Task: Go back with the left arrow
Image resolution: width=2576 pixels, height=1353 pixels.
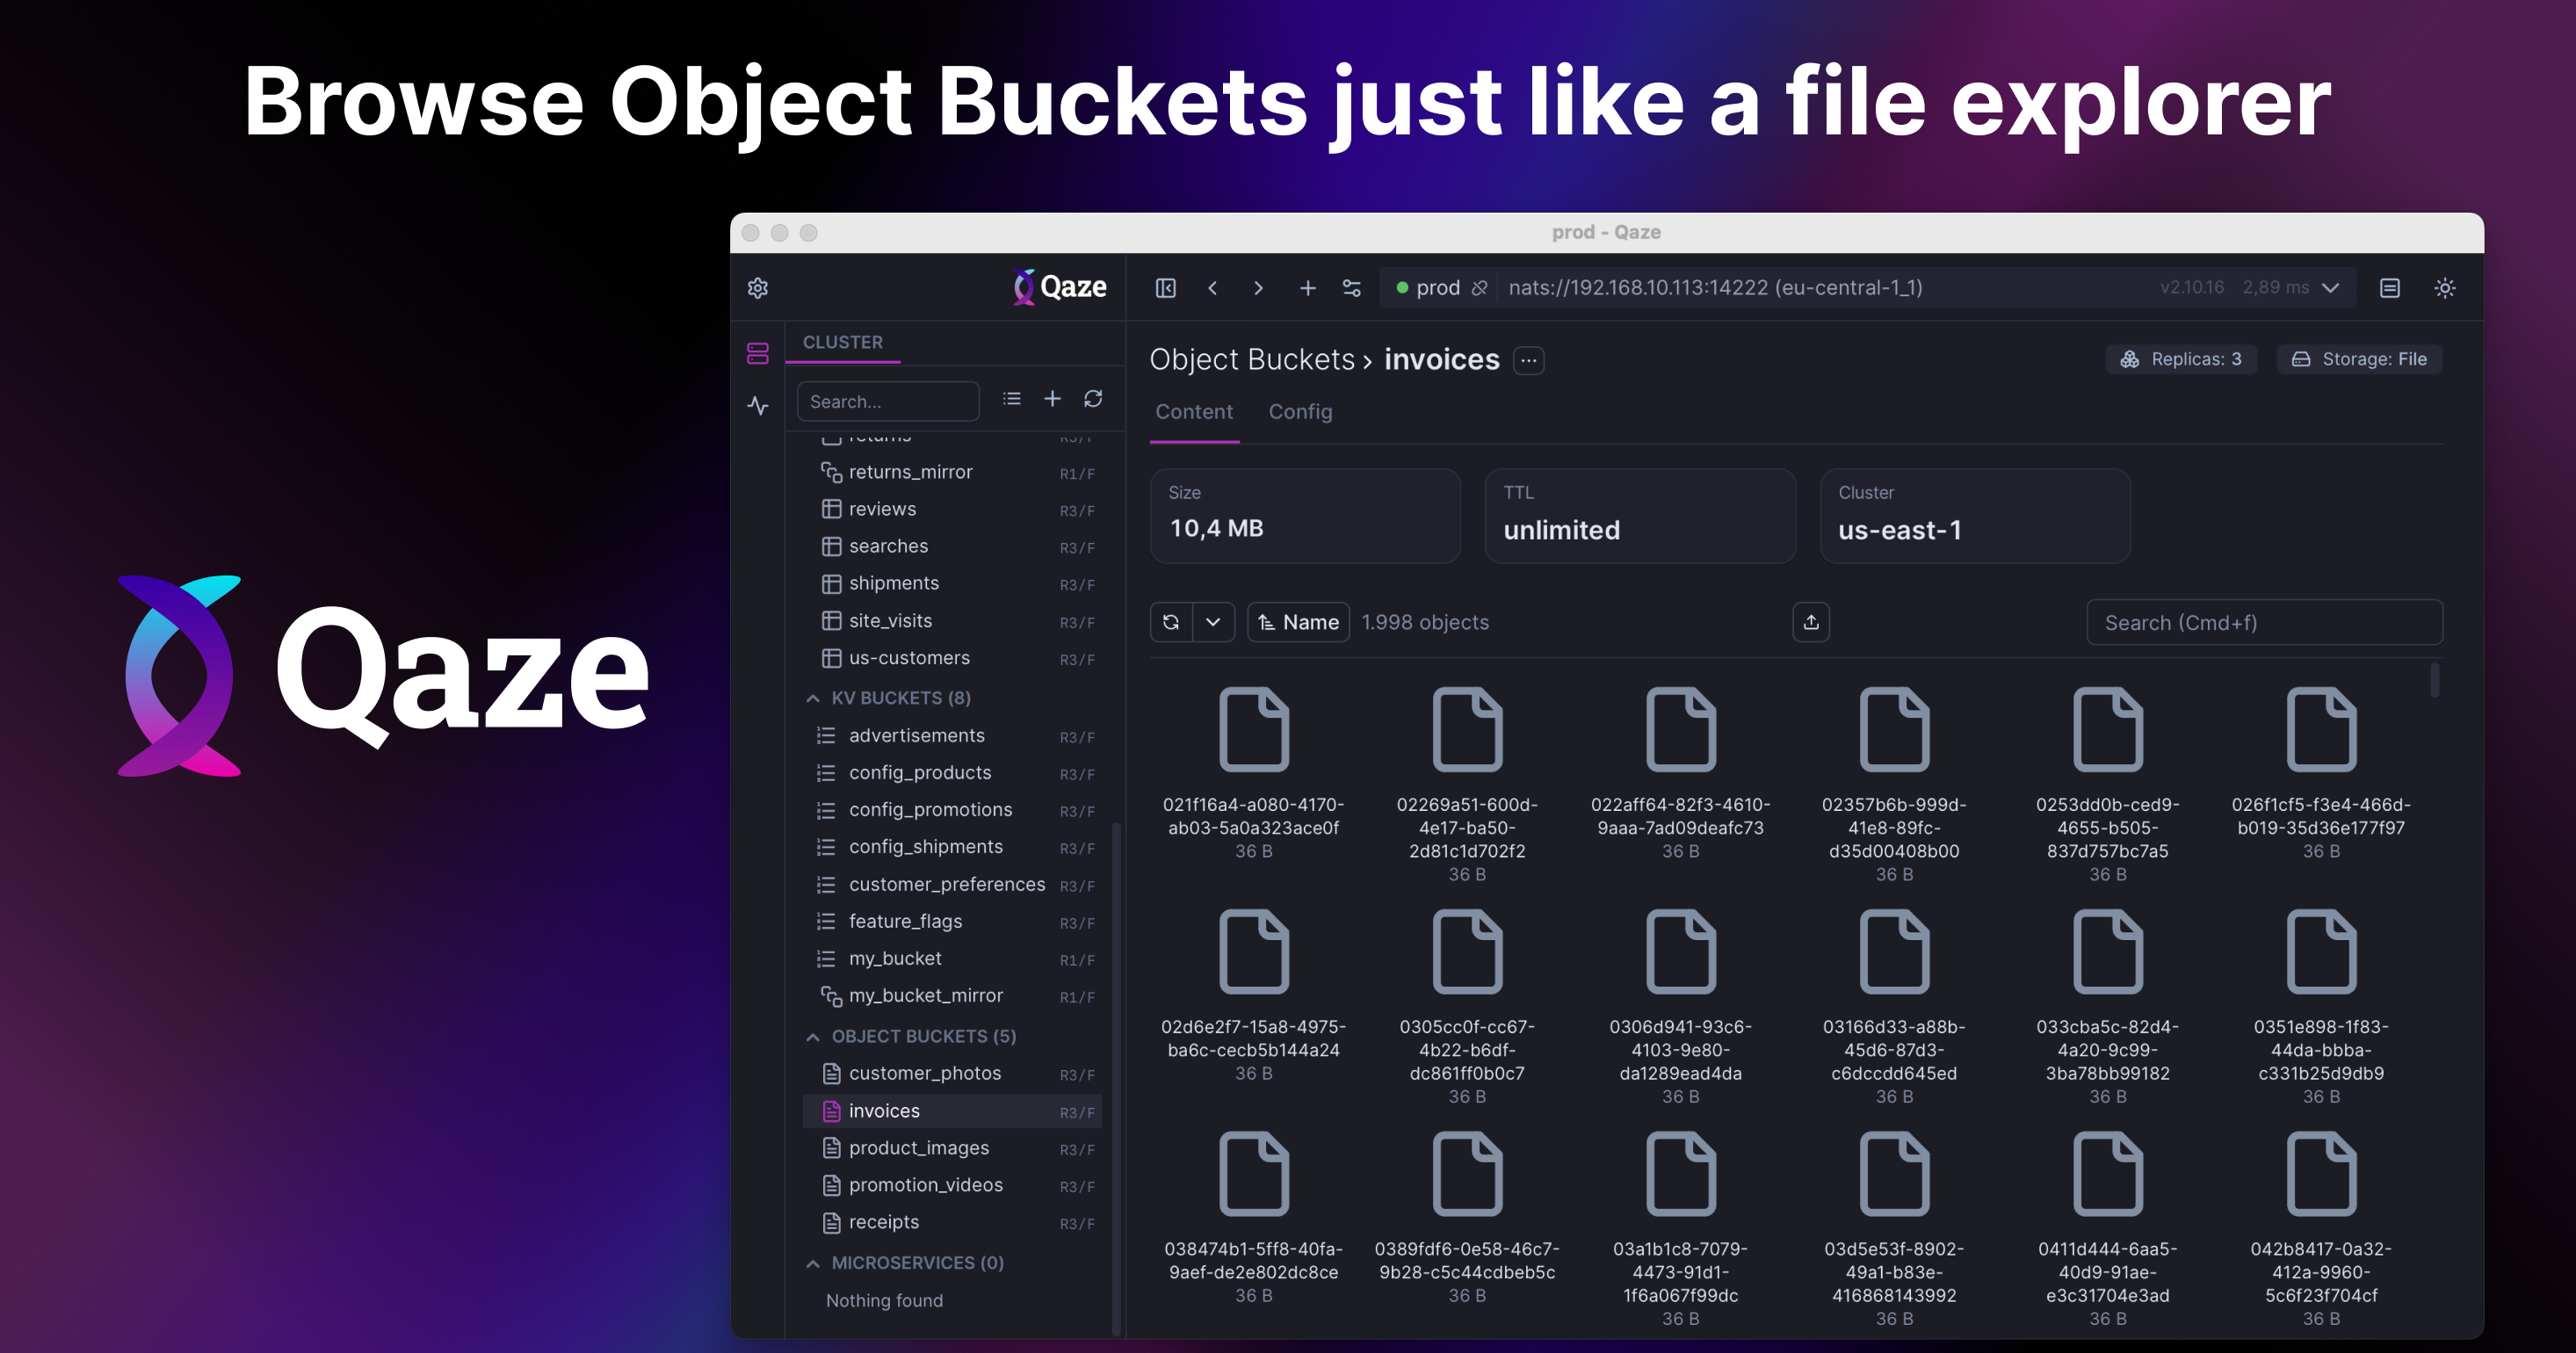Action: (1212, 288)
